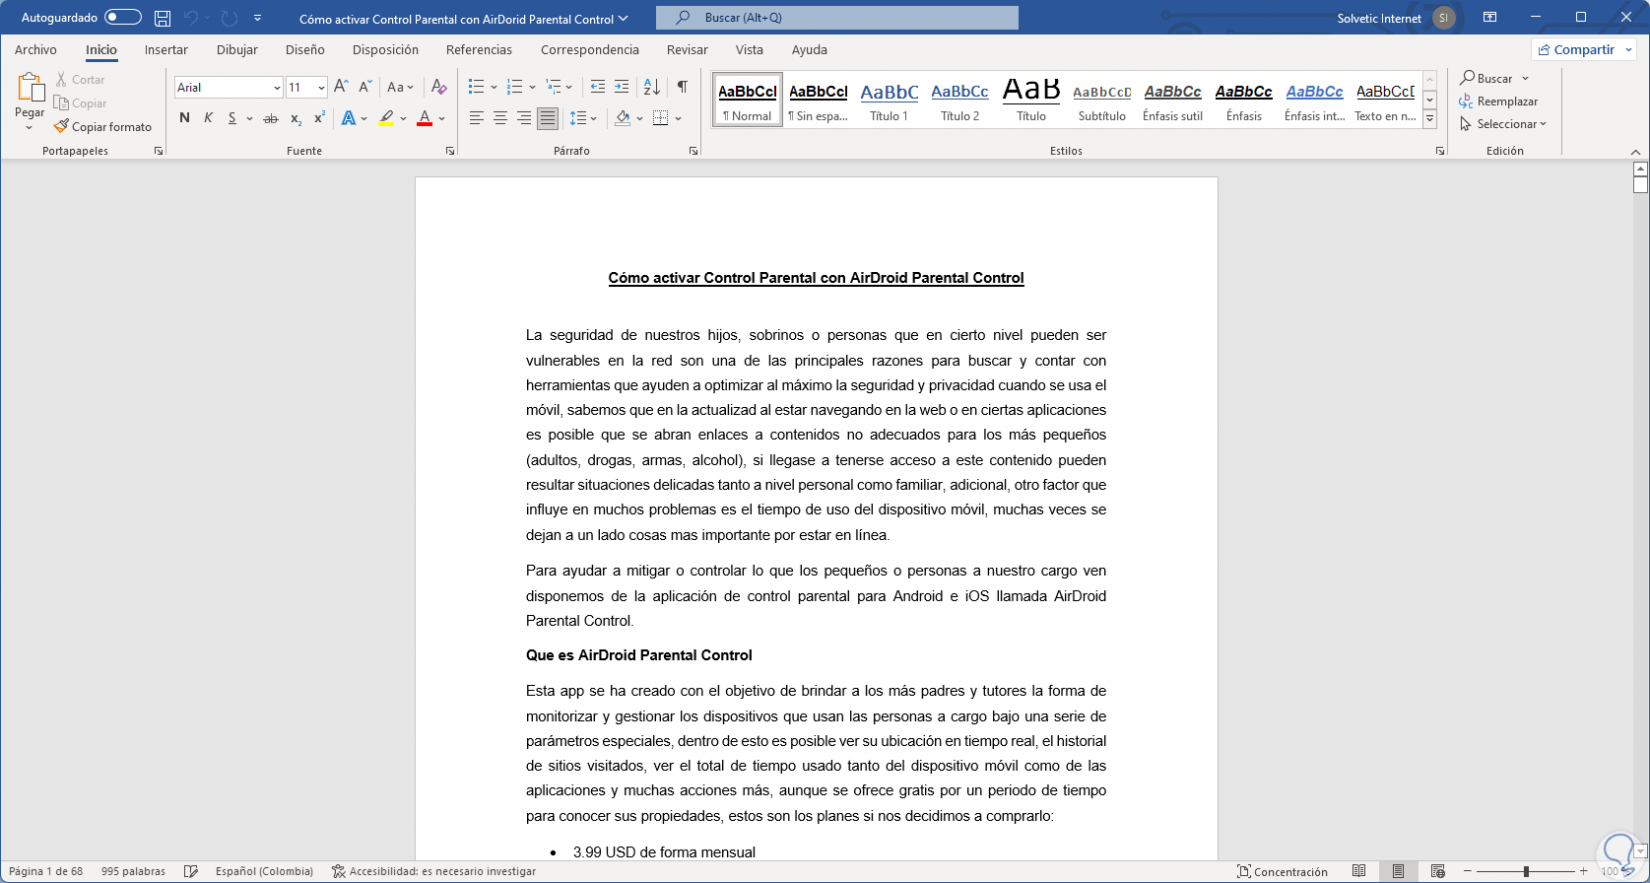Open the Archivo tab
The image size is (1650, 883).
coord(36,50)
